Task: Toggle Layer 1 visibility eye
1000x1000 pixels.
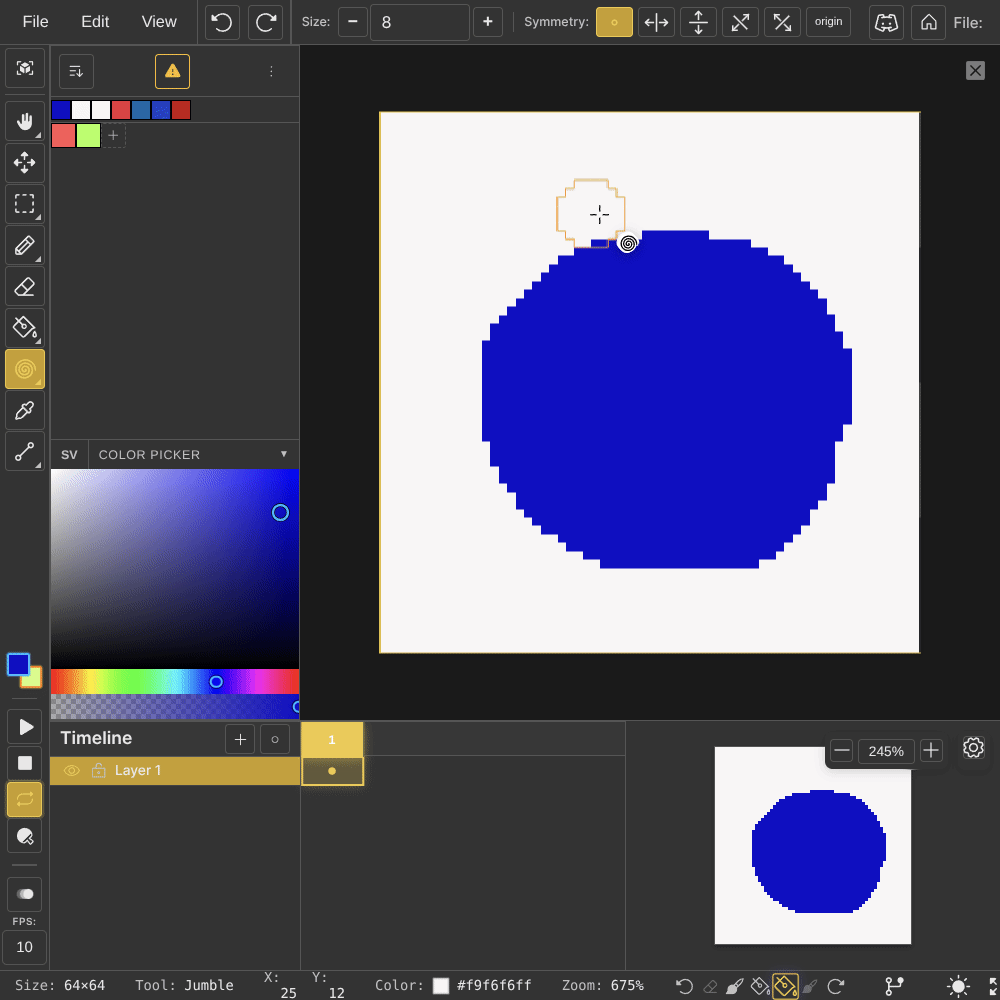Action: click(x=71, y=770)
